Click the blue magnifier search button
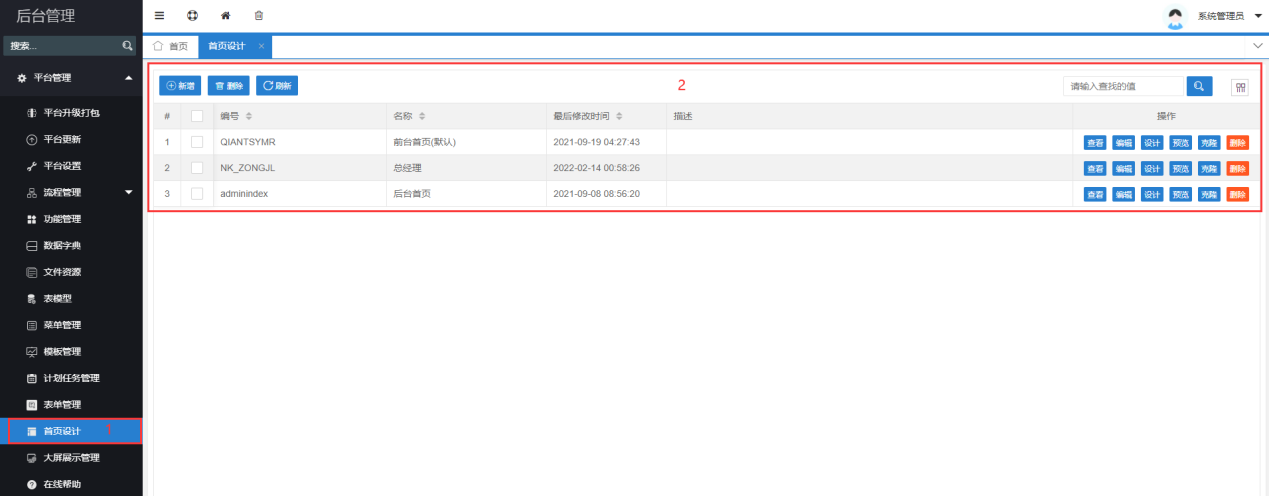Screen dimensions: 1269x496 [x=1199, y=86]
